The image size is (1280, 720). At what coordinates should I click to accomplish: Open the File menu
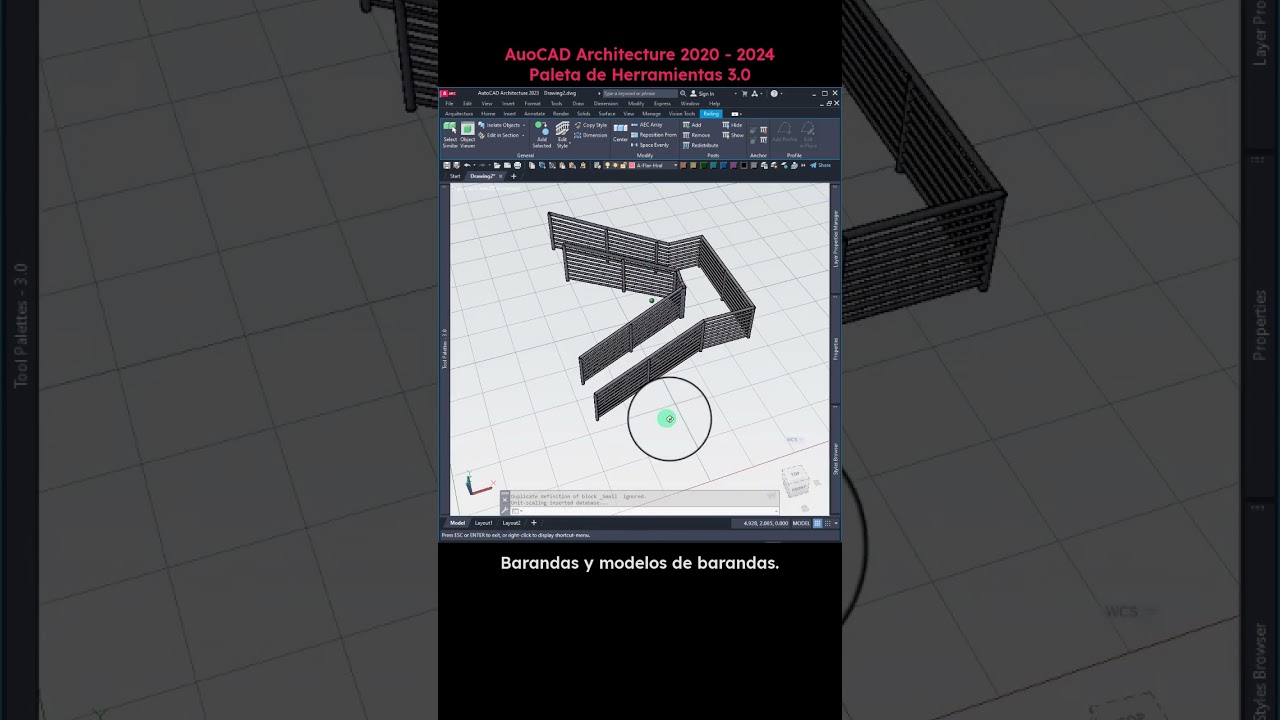(449, 104)
